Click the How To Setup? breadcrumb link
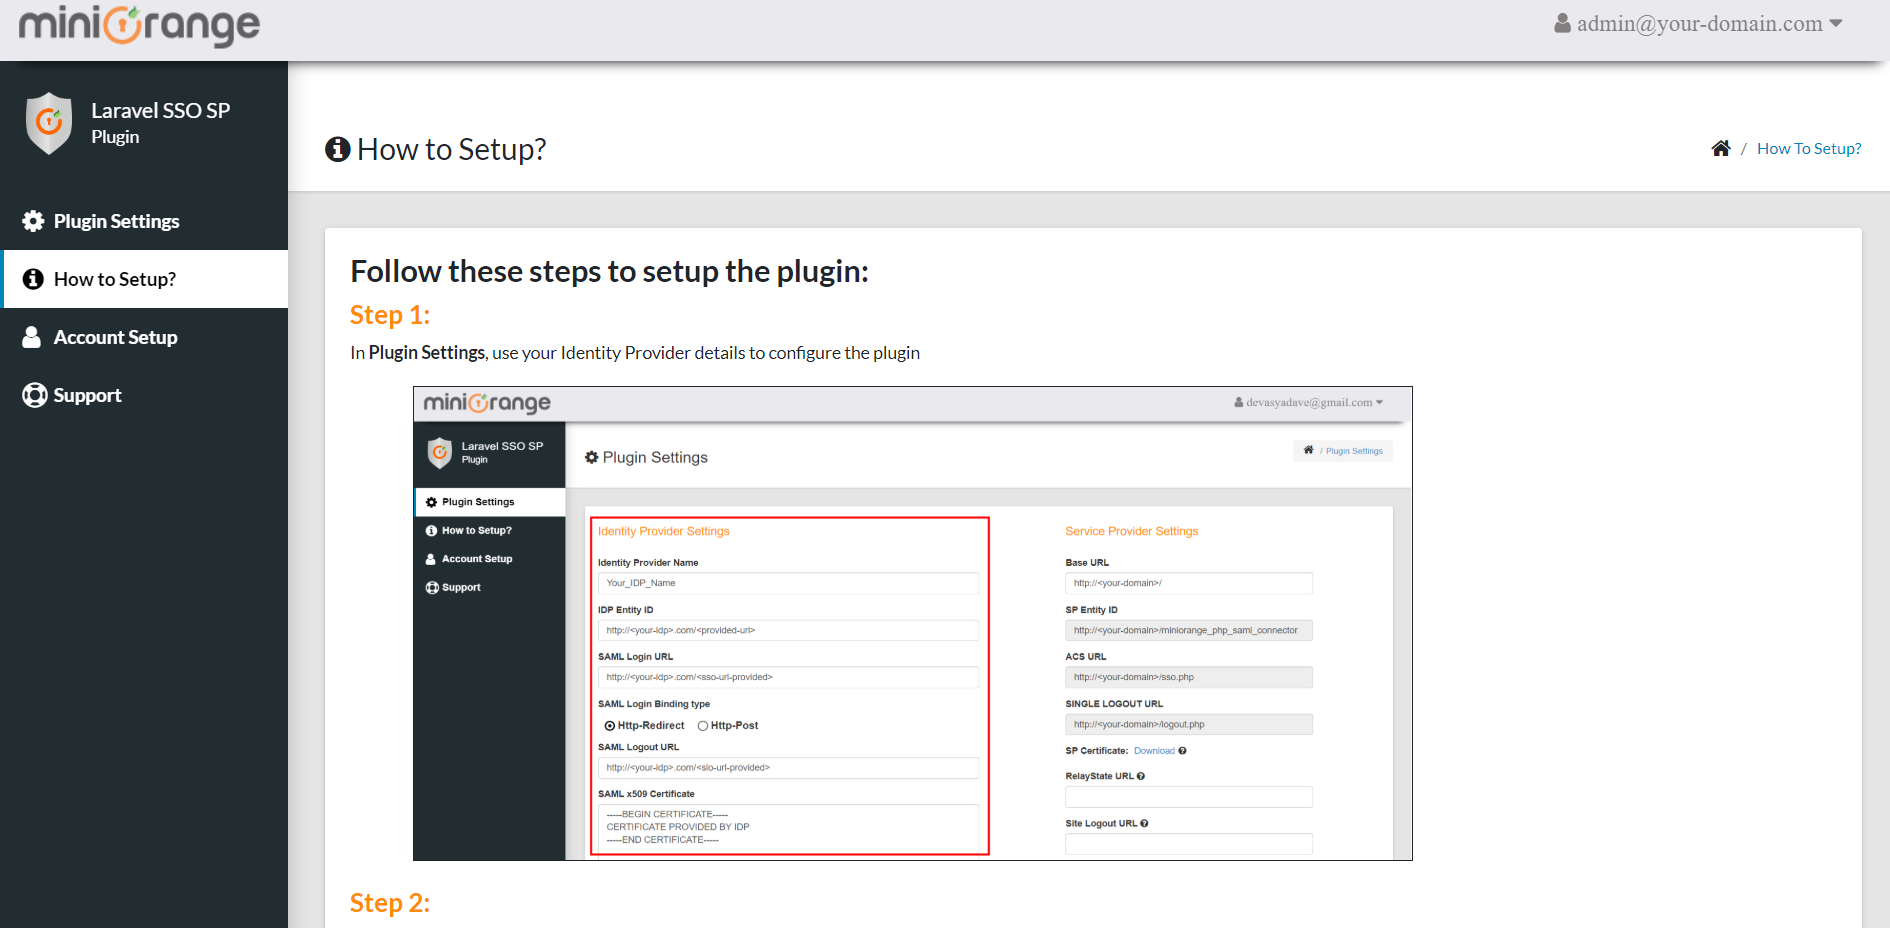 pyautogui.click(x=1809, y=148)
